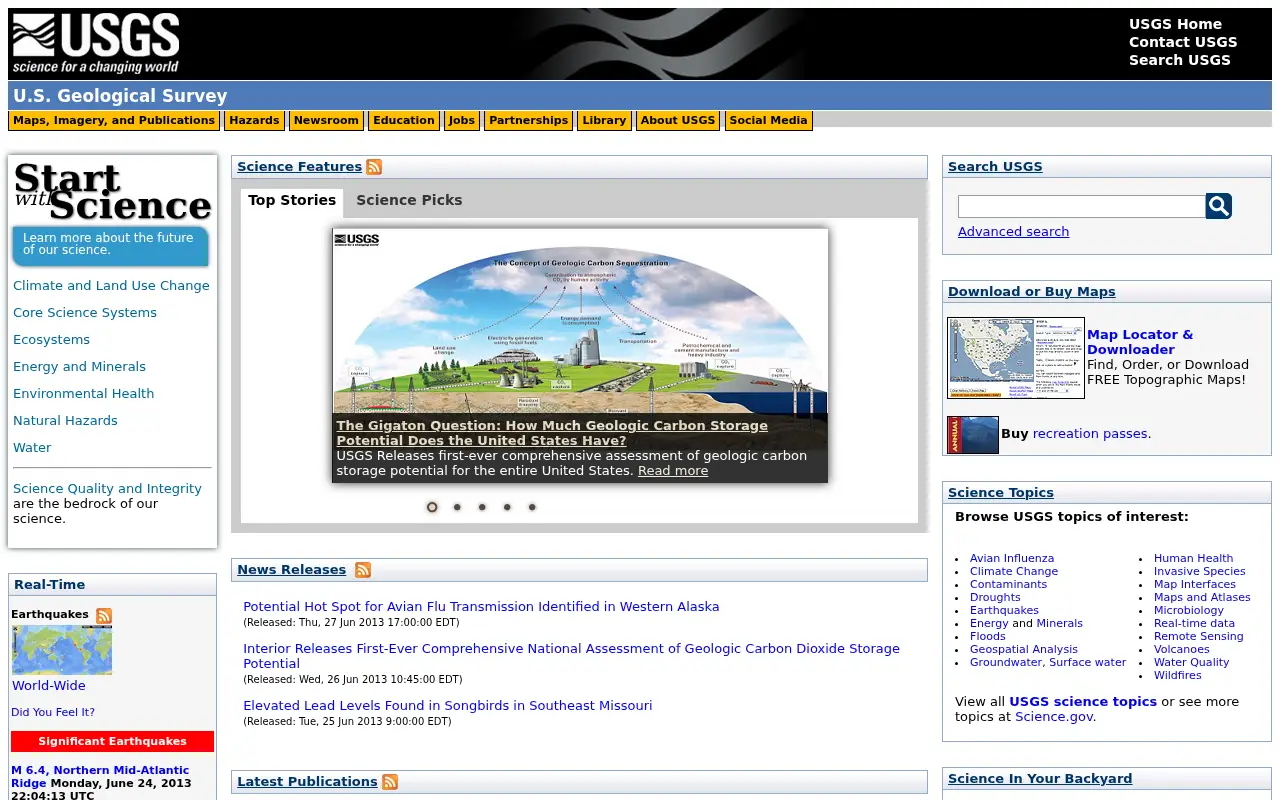Viewport: 1280px width, 800px height.
Task: Open Maps, Imagery, and Publications menu
Action: pyautogui.click(x=114, y=121)
